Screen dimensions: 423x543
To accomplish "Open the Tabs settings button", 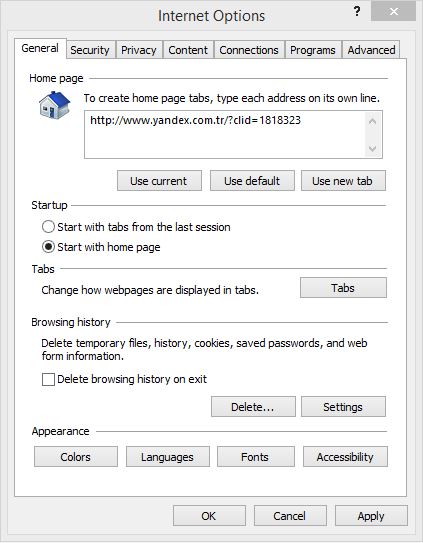I will coord(343,287).
